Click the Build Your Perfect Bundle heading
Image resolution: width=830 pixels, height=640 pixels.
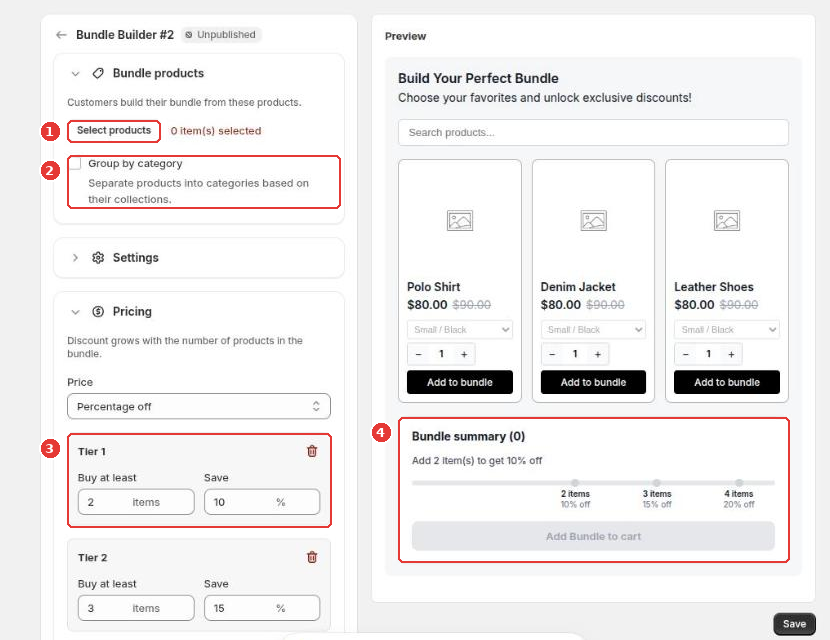pyautogui.click(x=478, y=78)
